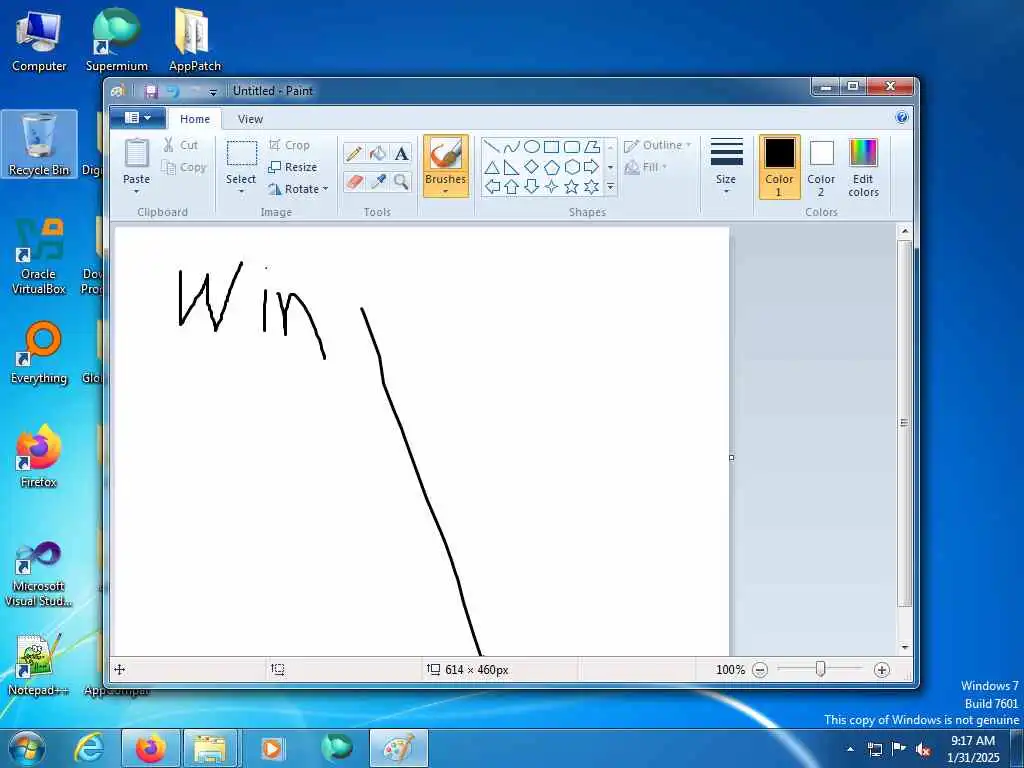Screen dimensions: 1024x768
Task: Click the canvas right-edge resize handle
Action: (x=731, y=457)
